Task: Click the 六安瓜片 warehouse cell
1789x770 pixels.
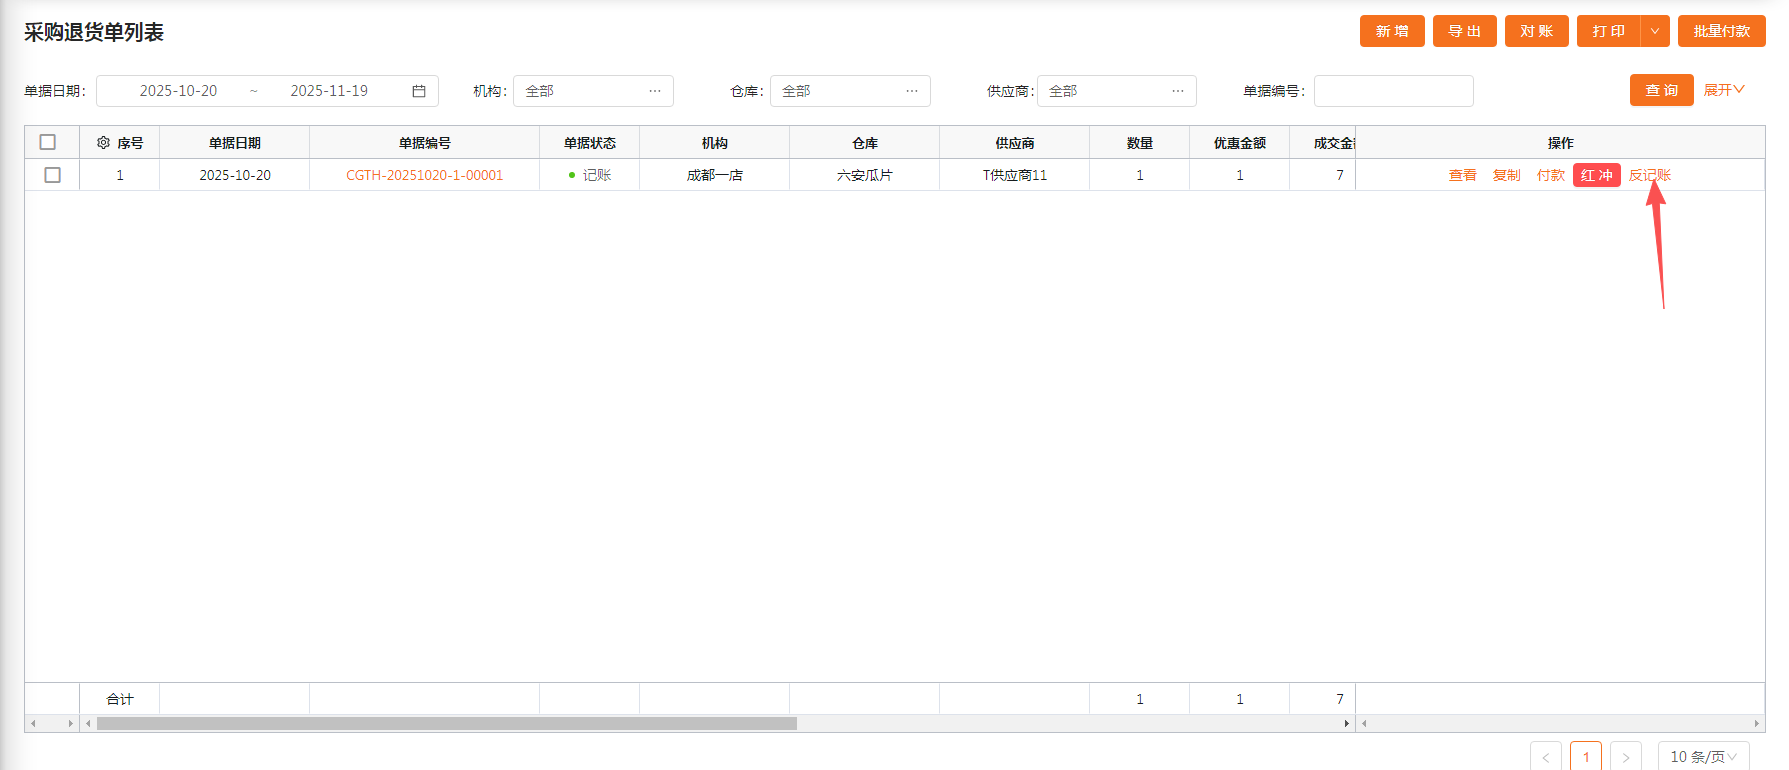Action: click(x=865, y=175)
